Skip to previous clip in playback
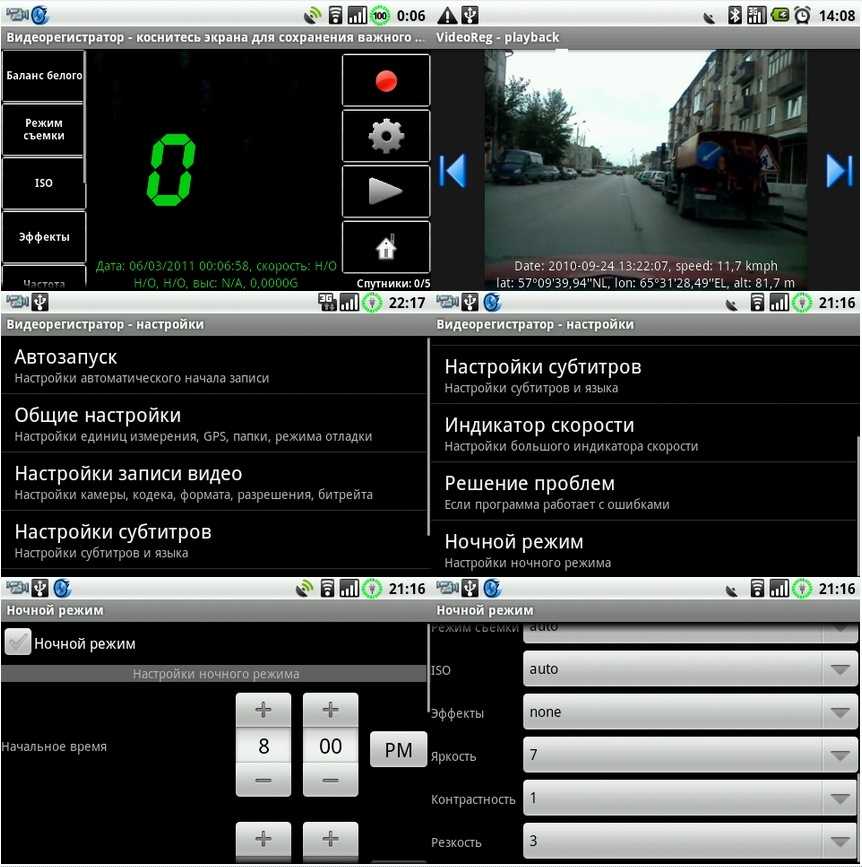The image size is (862, 867). [x=453, y=171]
